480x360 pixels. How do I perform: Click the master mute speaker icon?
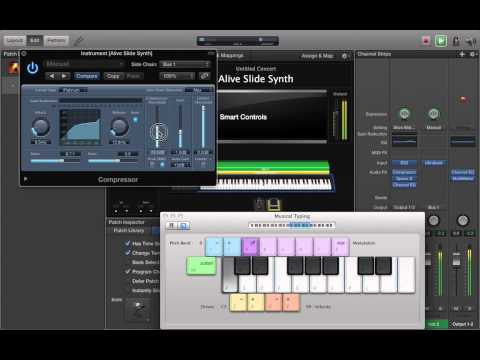tap(471, 41)
